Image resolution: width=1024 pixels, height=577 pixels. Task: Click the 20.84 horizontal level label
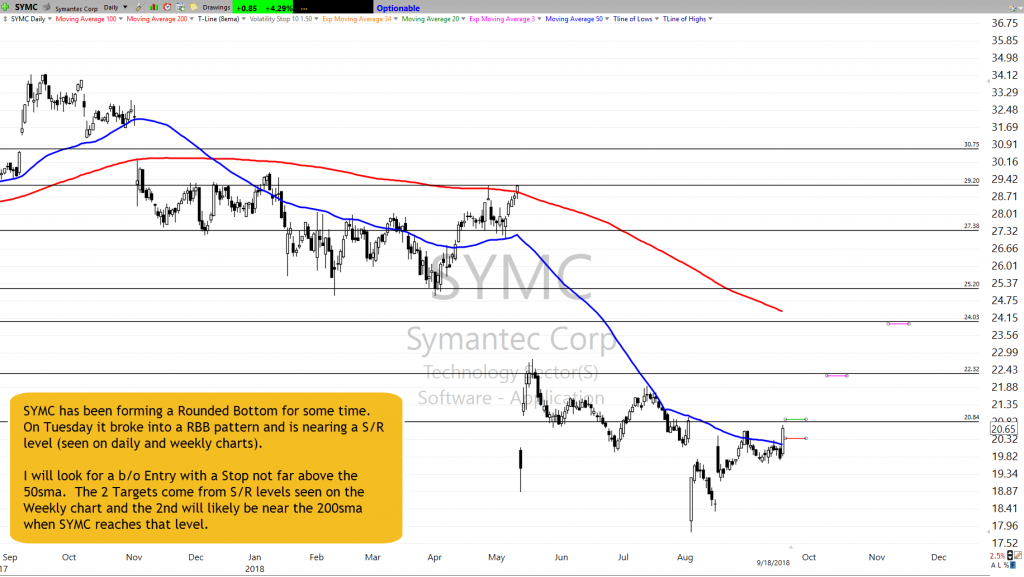click(x=971, y=417)
